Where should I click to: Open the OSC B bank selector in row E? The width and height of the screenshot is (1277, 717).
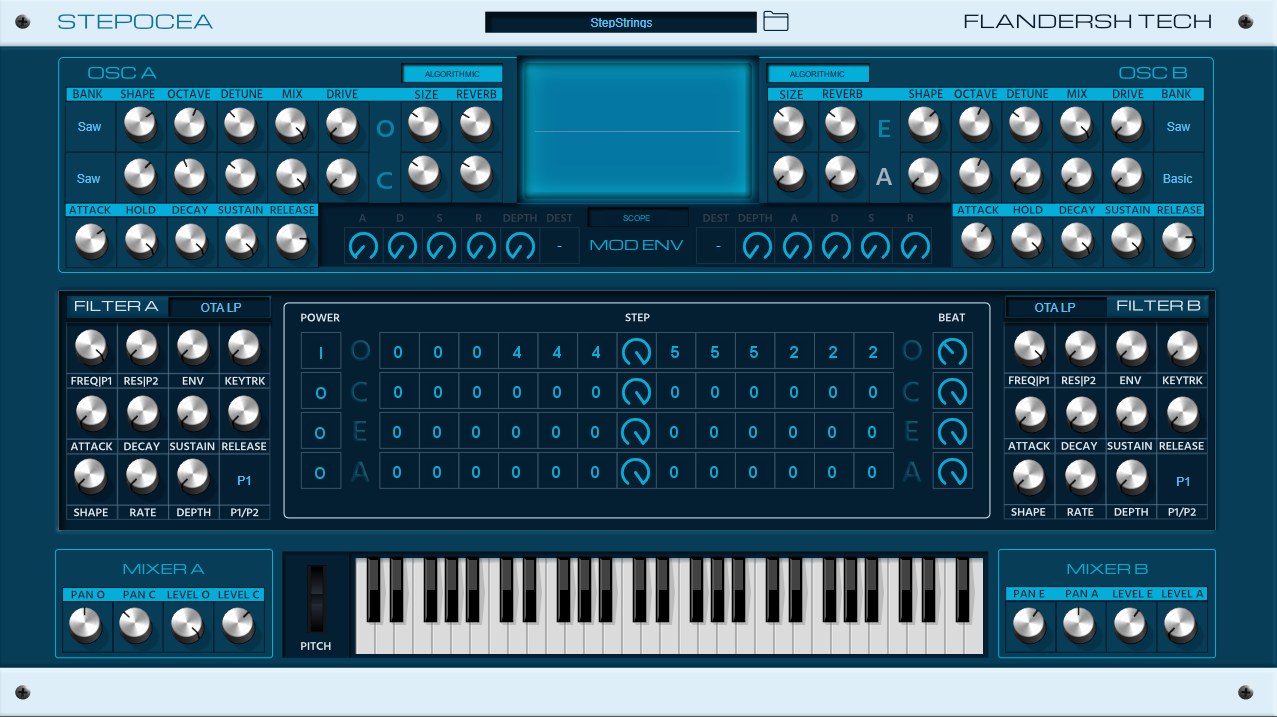pos(1178,127)
